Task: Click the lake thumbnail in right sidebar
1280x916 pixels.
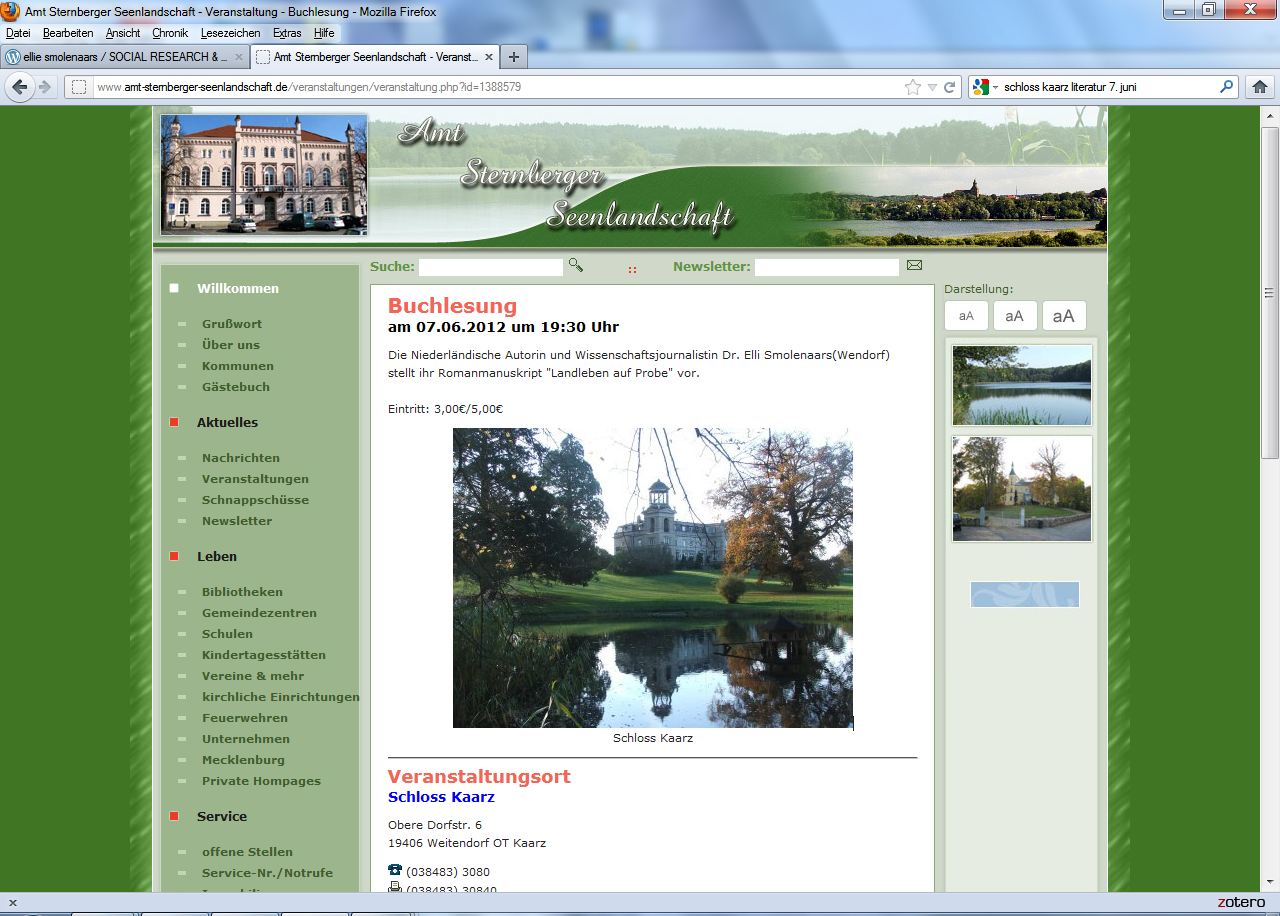Action: click(1021, 385)
